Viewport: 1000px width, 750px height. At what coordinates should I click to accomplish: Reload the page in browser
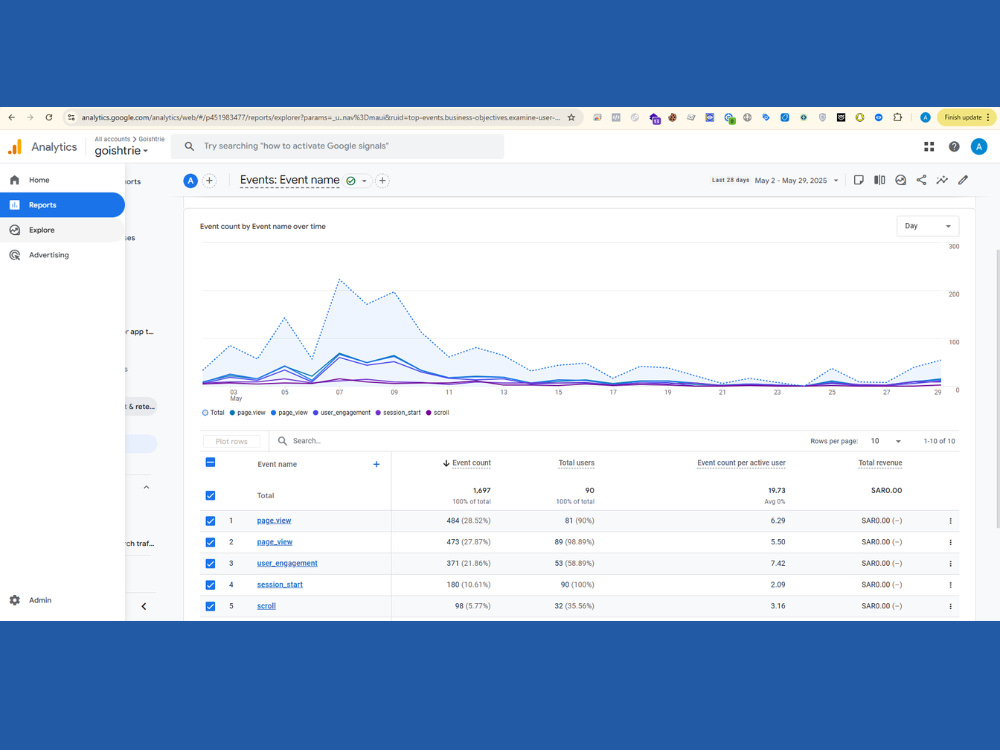point(48,117)
